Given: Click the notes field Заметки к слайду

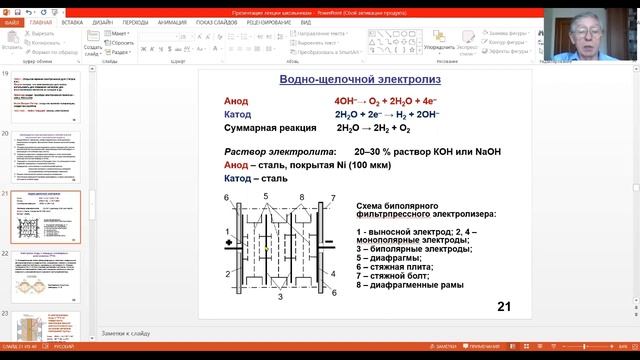Looking at the screenshot, I should [126, 333].
